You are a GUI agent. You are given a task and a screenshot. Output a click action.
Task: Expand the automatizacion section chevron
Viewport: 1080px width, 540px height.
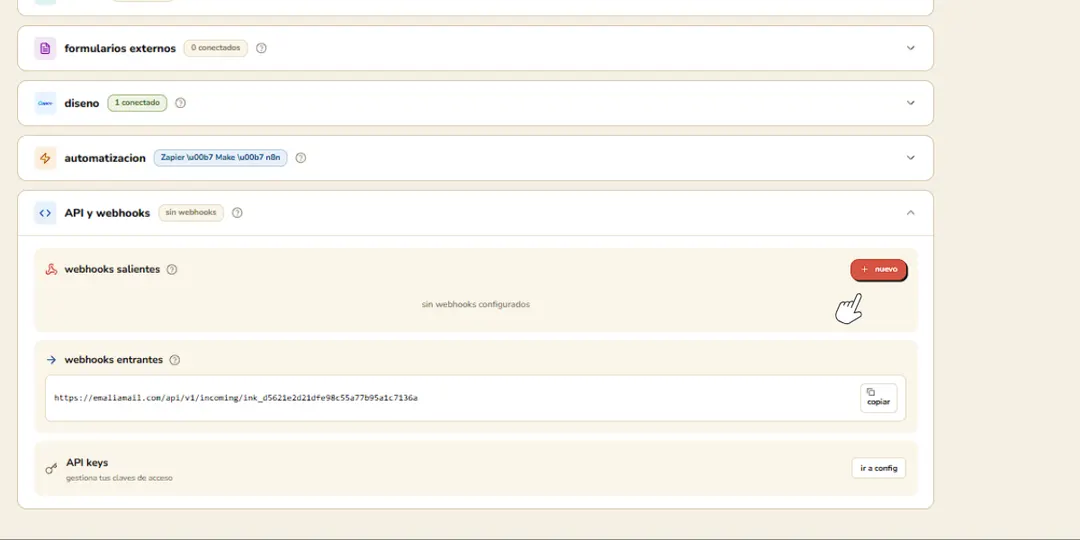[911, 158]
